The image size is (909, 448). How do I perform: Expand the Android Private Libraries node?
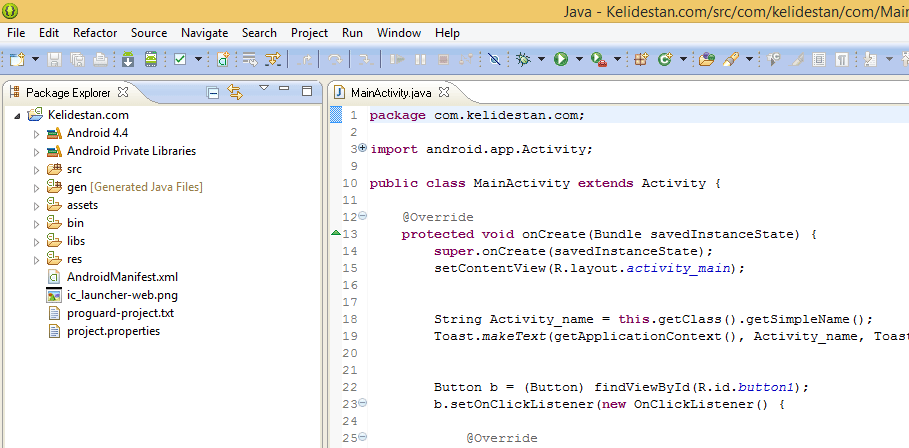[37, 152]
